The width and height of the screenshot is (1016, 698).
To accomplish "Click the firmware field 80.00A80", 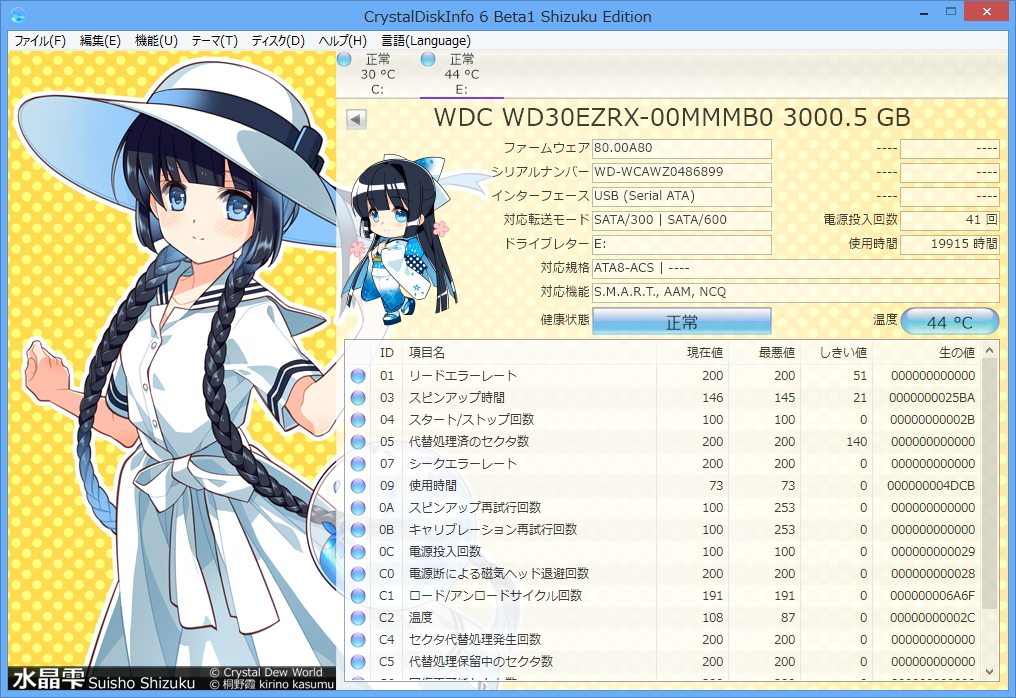I will [x=682, y=148].
